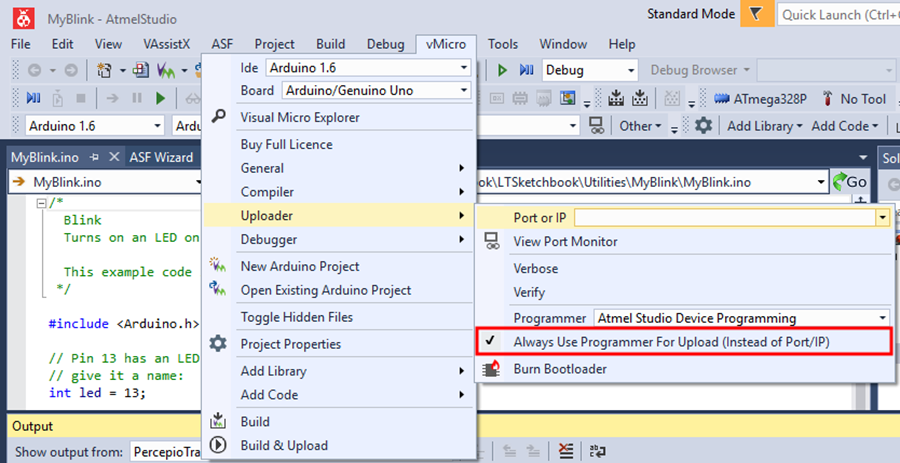
Task: Click the Add Item icon beside New Project
Action: (x=141, y=70)
